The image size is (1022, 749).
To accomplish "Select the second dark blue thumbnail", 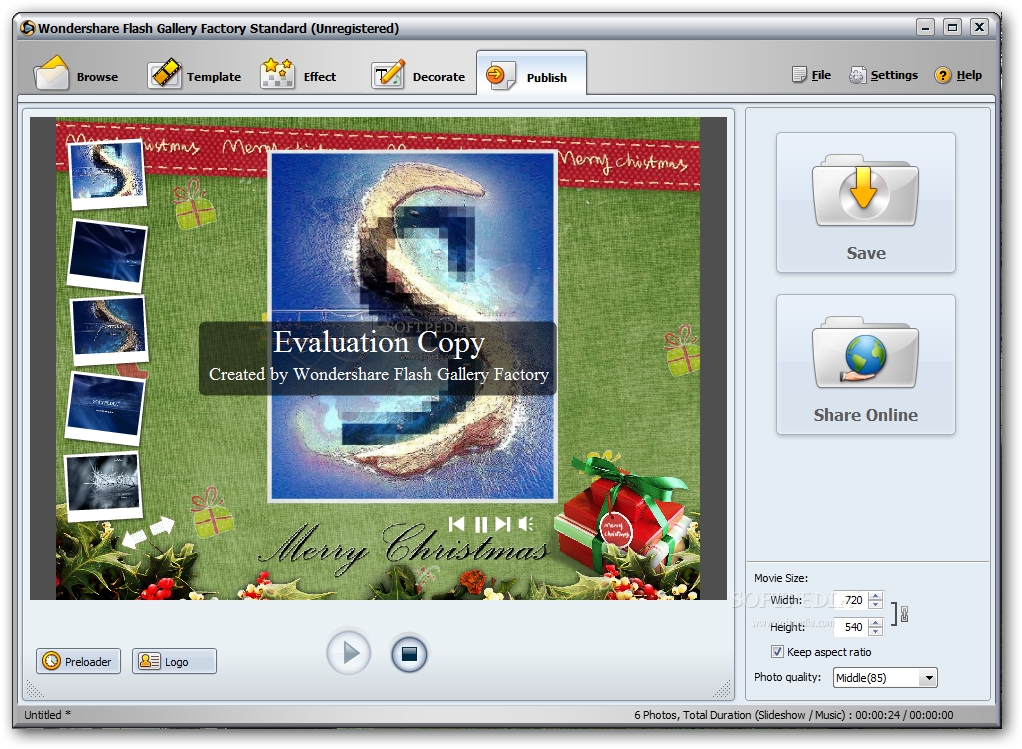I will 108,255.
